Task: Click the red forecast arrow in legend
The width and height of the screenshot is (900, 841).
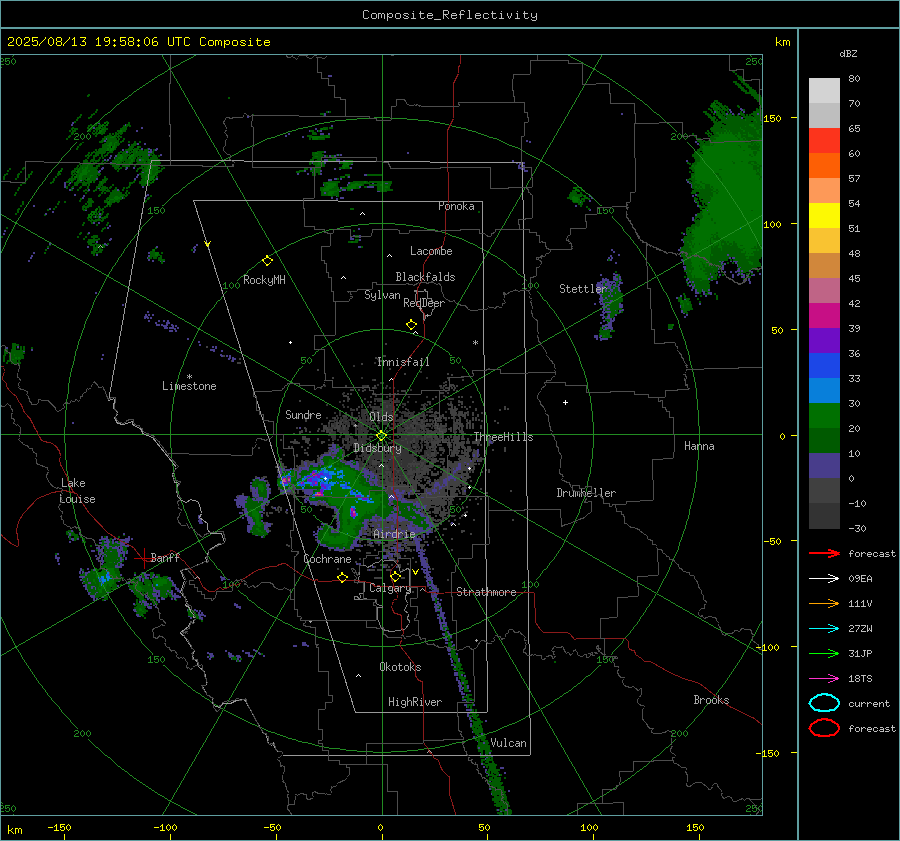Action: point(824,553)
